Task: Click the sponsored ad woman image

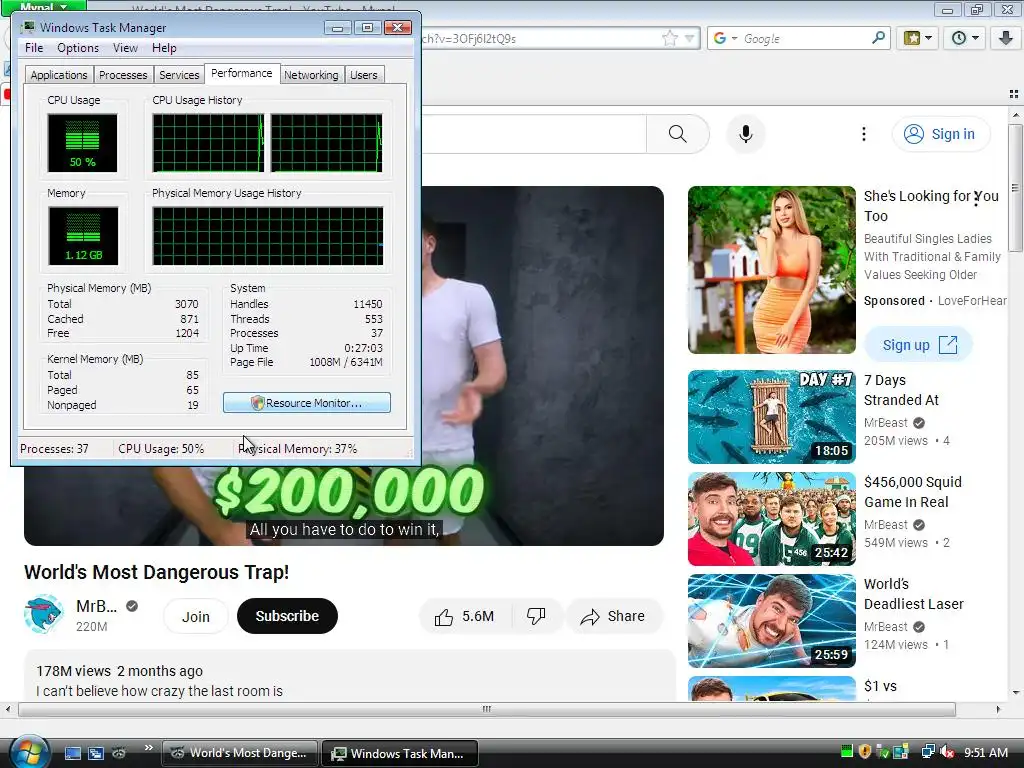Action: point(771,270)
